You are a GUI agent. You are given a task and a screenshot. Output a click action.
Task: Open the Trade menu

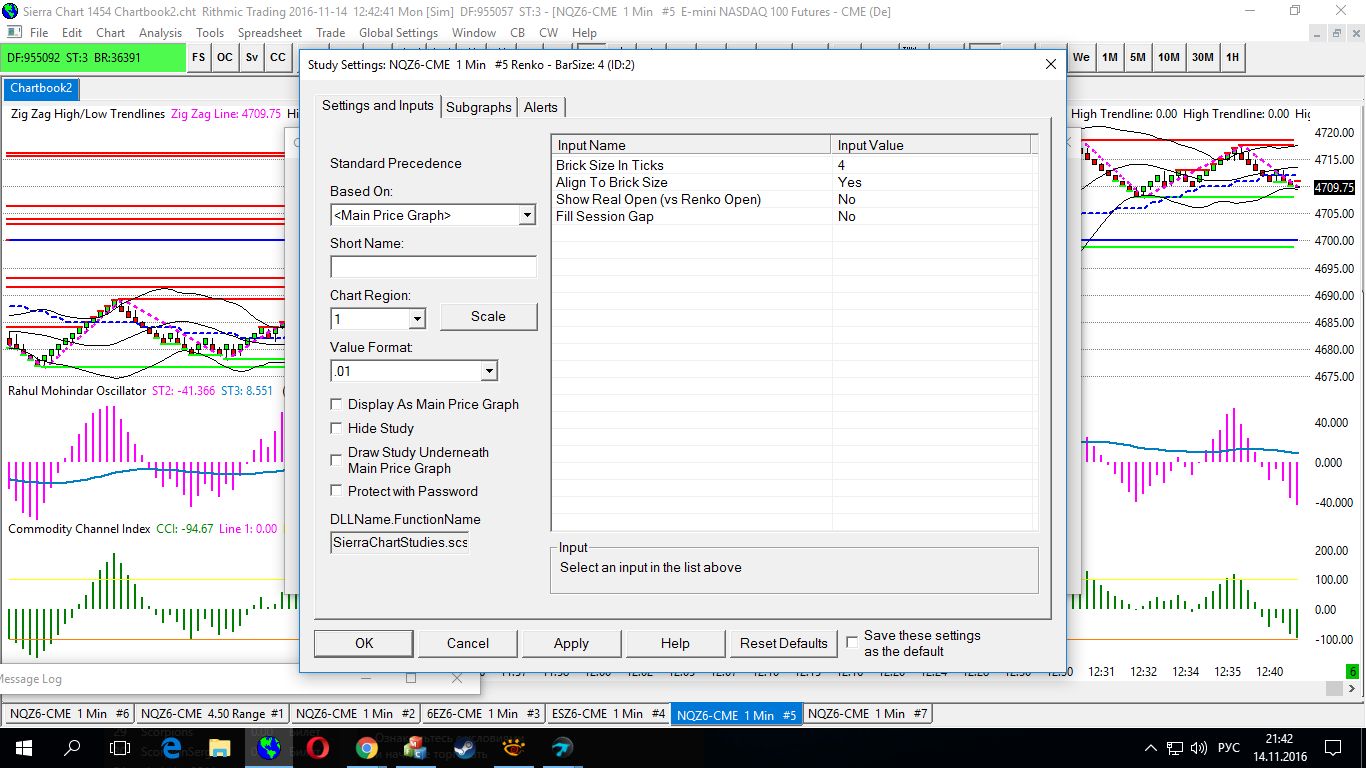coord(330,33)
